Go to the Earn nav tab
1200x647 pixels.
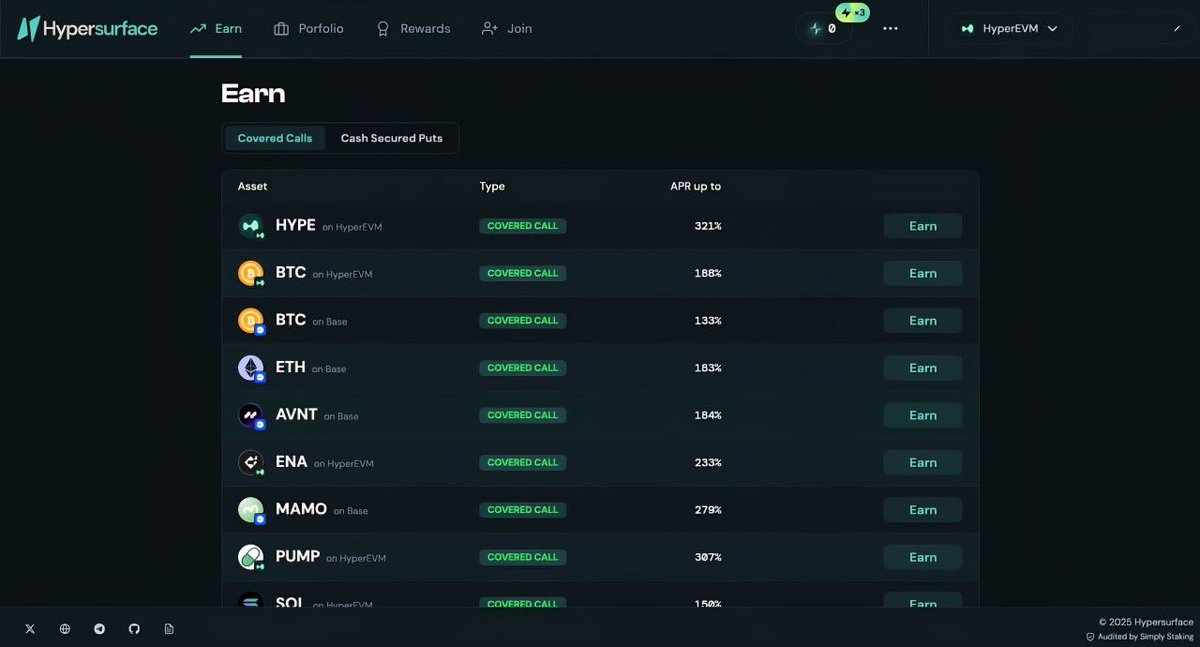coord(216,29)
